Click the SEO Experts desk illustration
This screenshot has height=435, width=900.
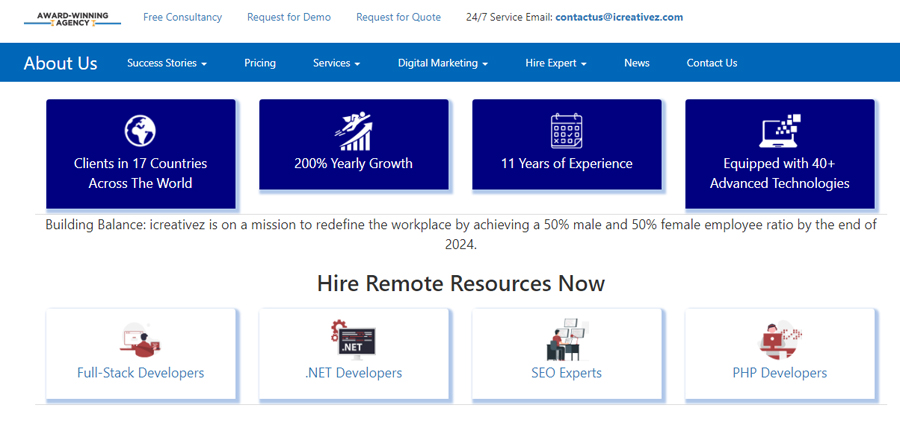567,340
